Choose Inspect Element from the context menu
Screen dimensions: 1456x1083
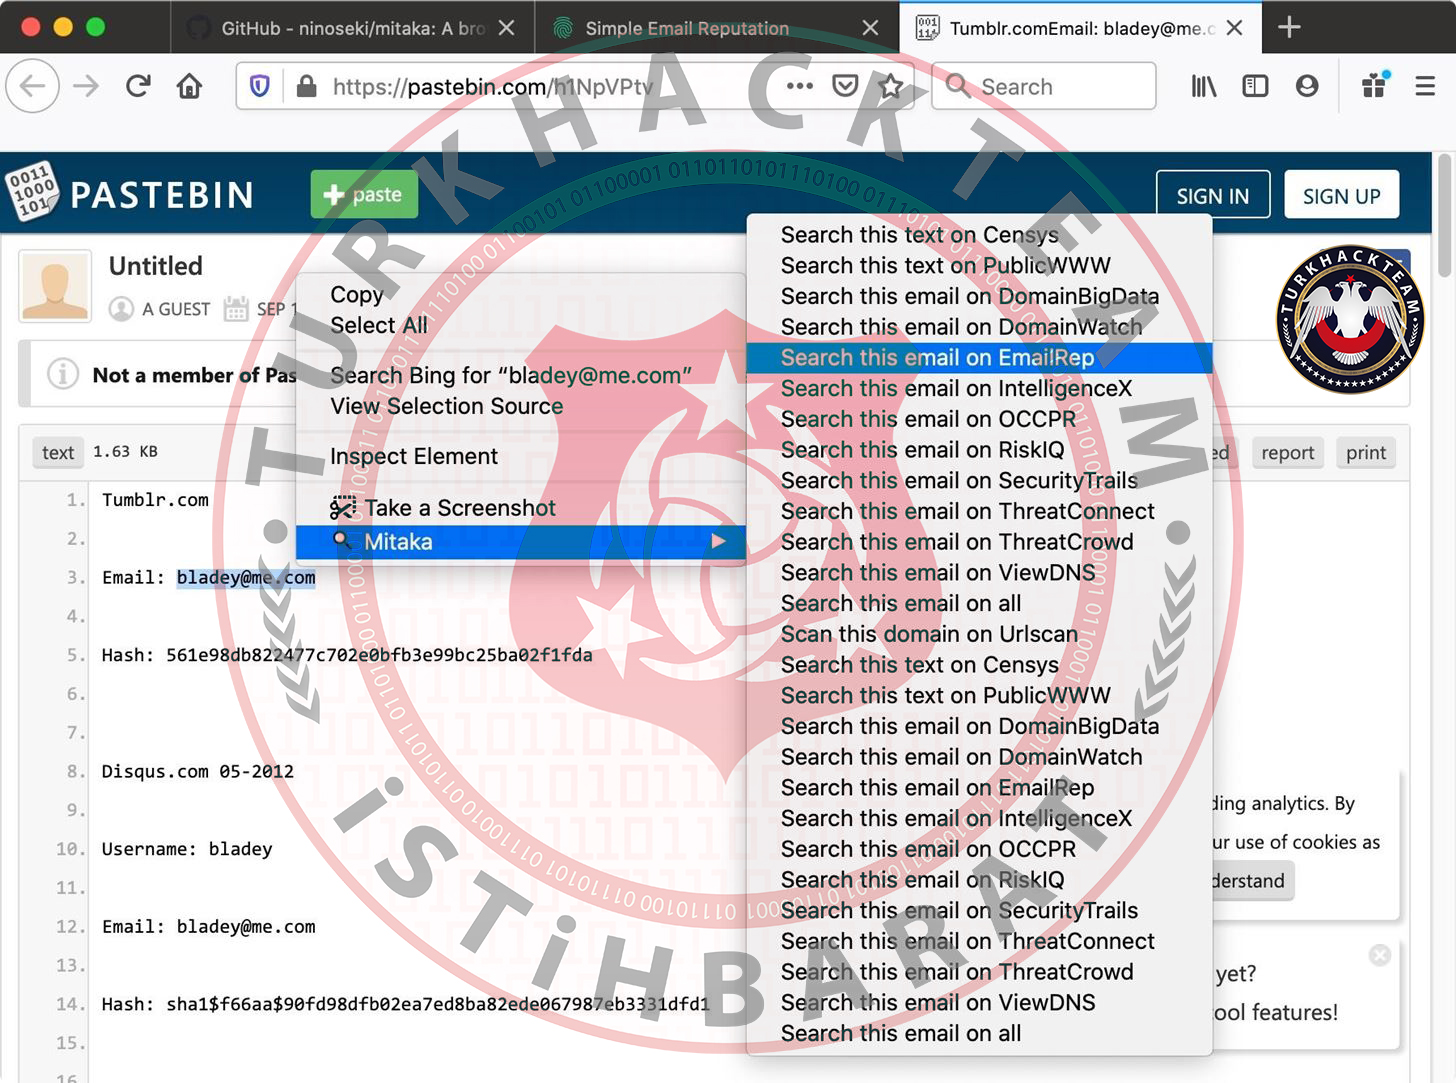pos(520,456)
